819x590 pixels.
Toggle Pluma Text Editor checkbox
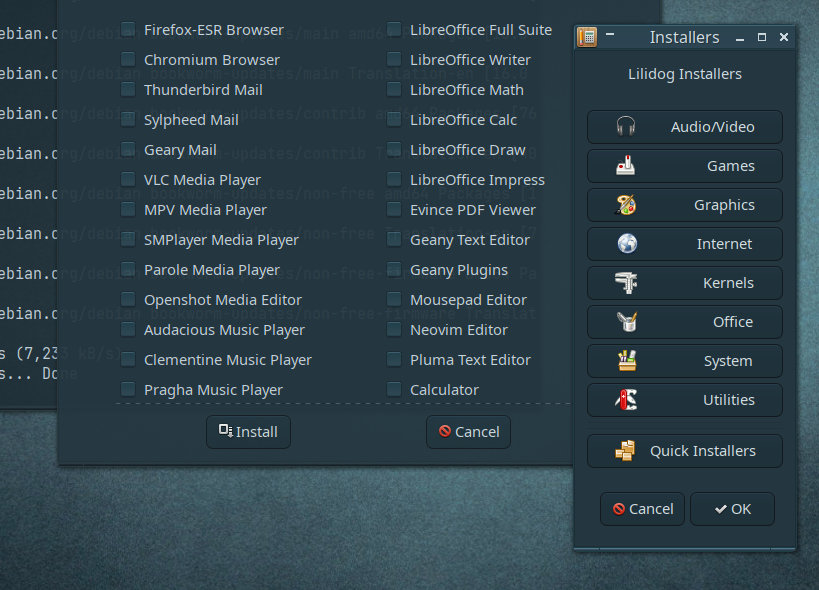click(x=394, y=359)
